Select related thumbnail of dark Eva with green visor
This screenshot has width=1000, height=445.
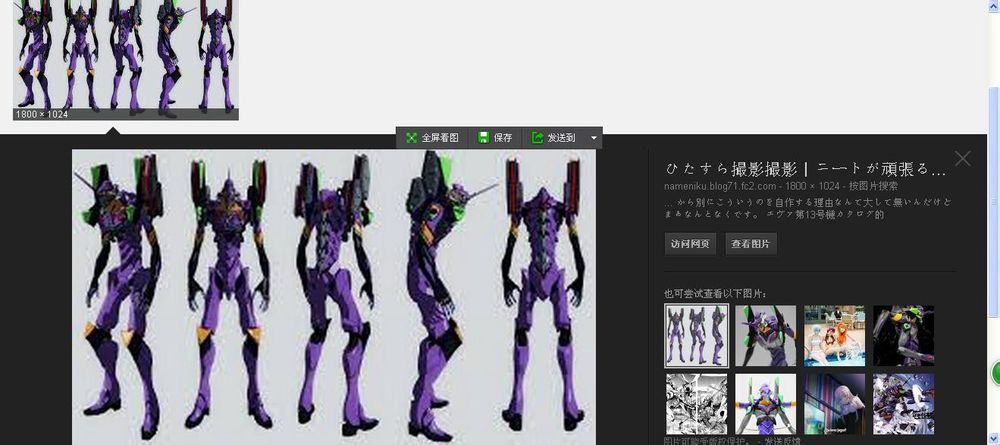click(903, 335)
